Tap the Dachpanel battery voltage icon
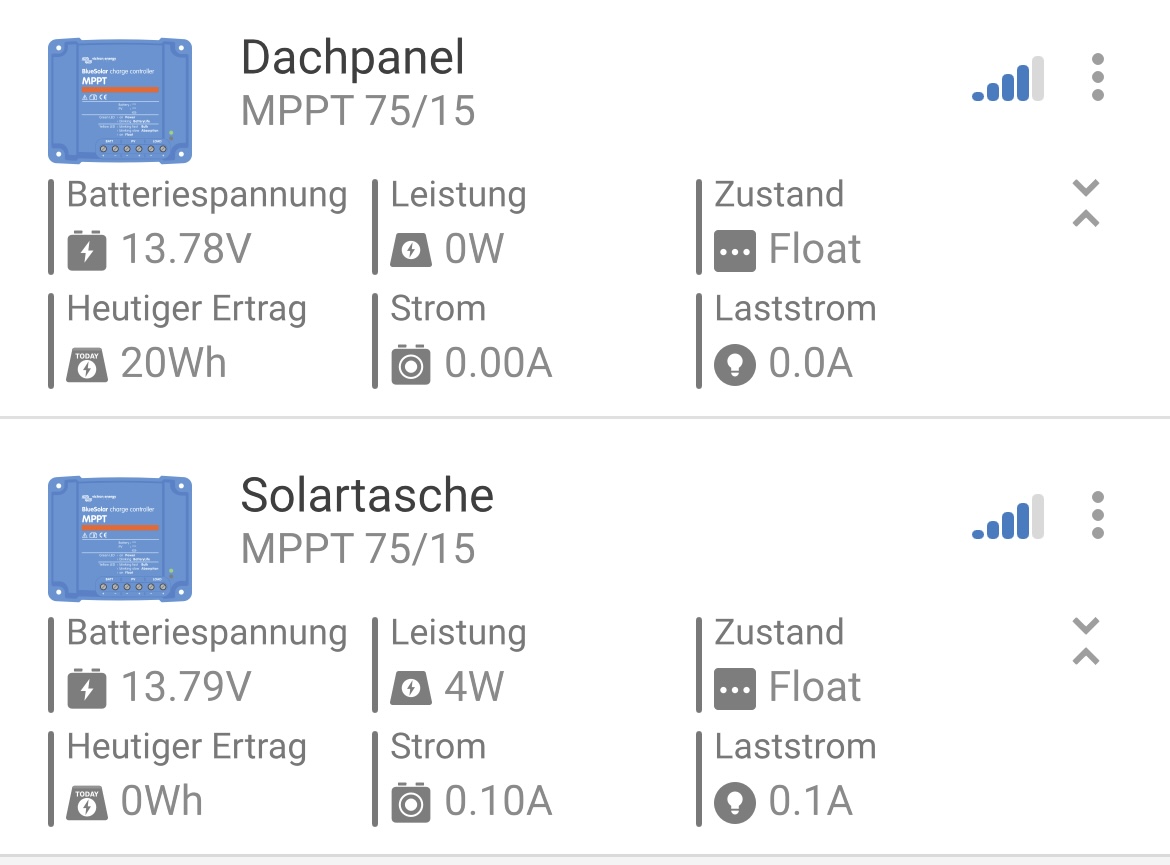Viewport: 1170px width, 865px height. point(86,250)
